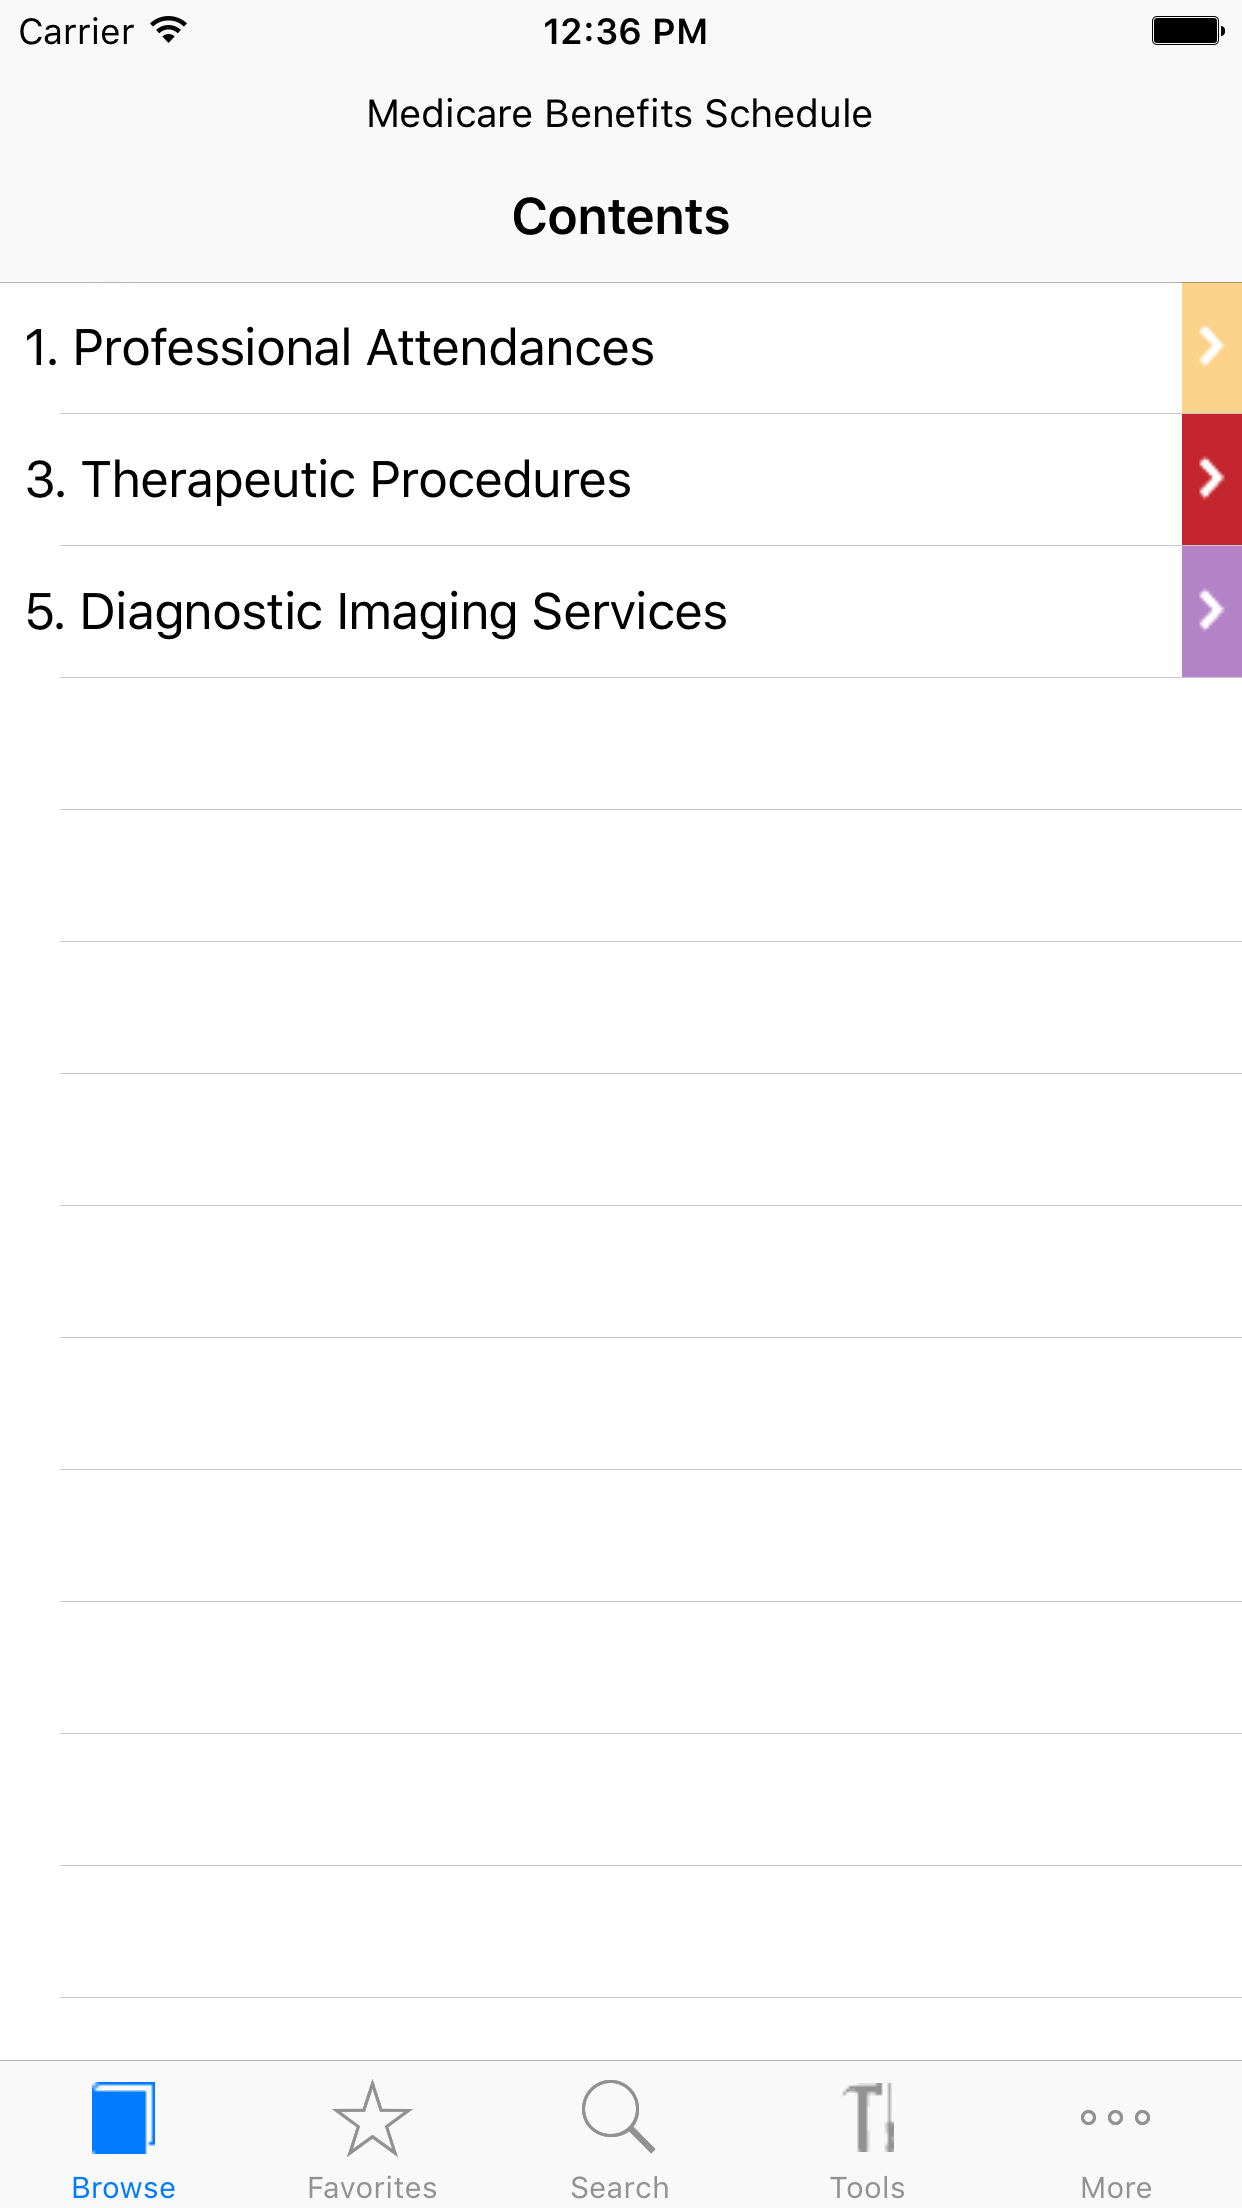
Task: Tap the Search tab label
Action: tap(620, 2187)
